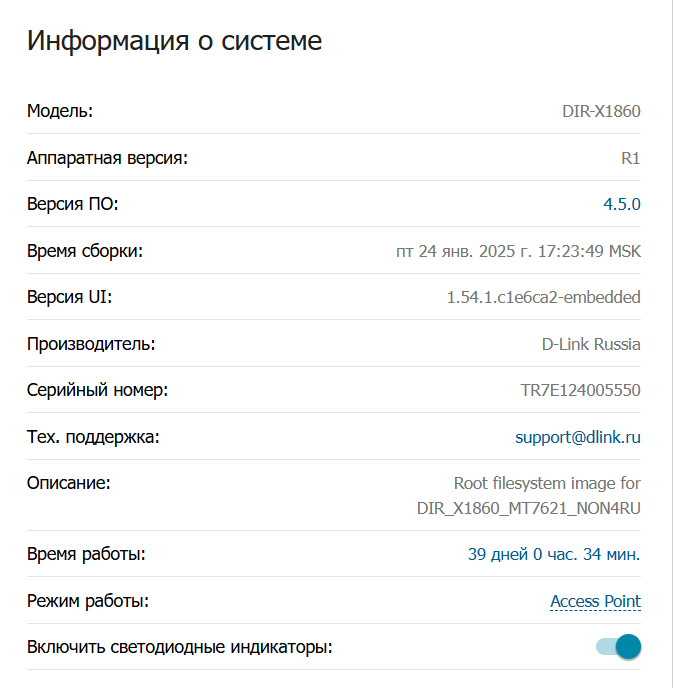Click the Тех. поддержка: label
The width and height of the screenshot is (673, 688).
point(93,437)
